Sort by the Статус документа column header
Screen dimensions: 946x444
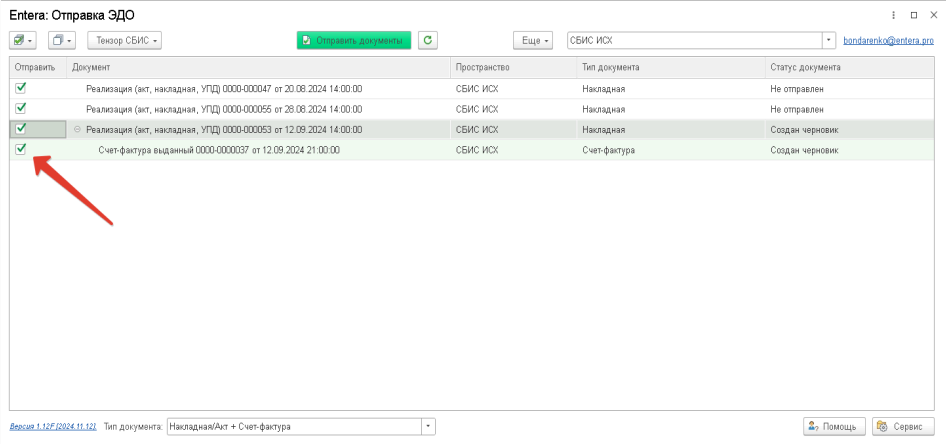849,68
